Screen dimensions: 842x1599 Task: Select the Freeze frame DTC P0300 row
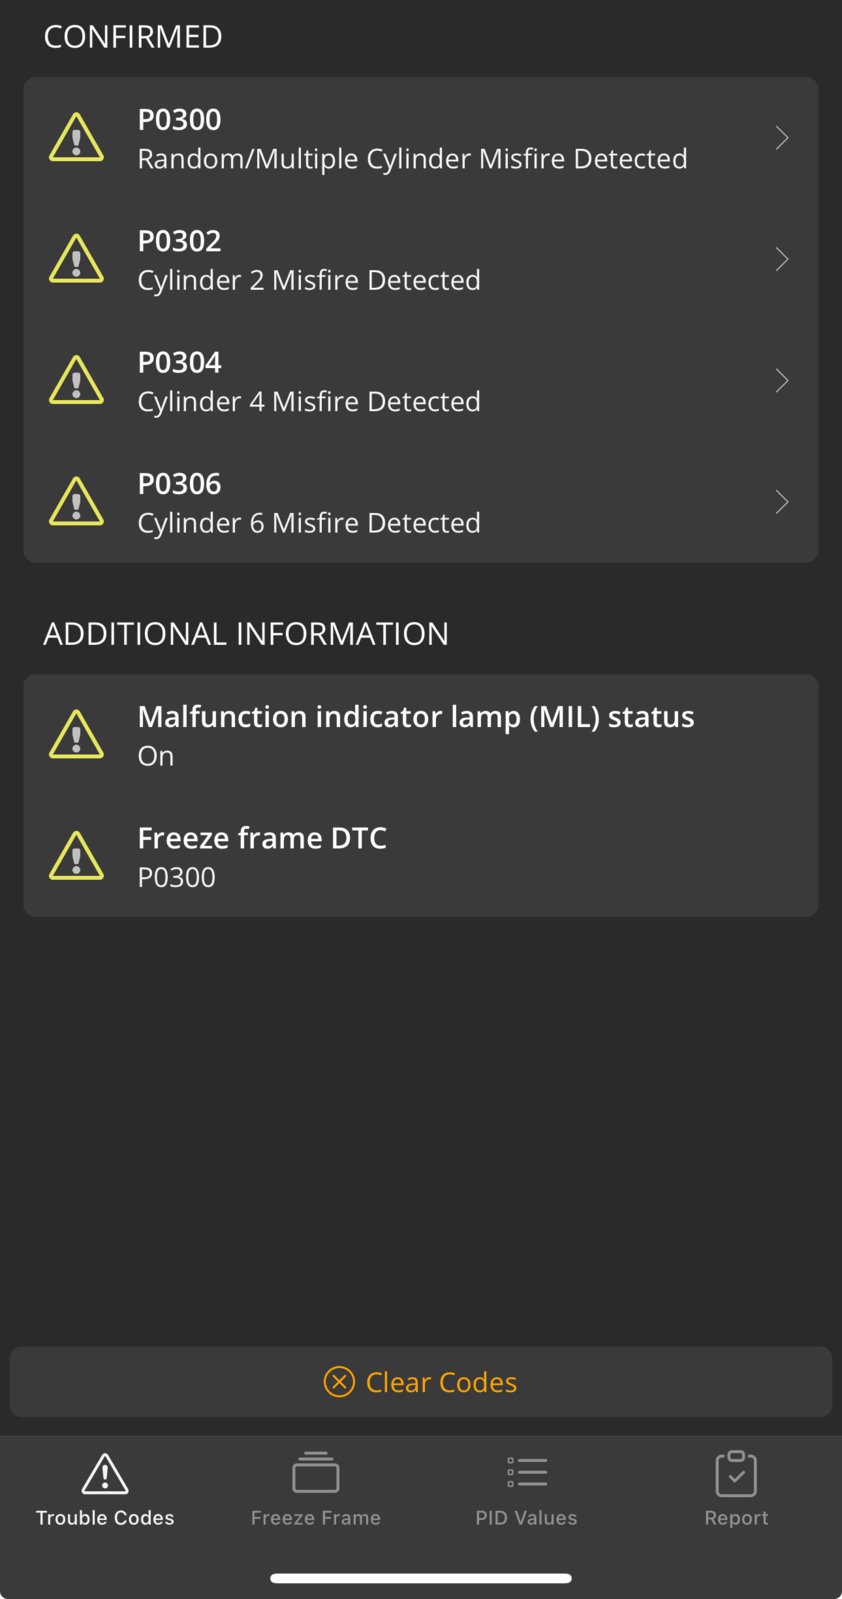(421, 856)
